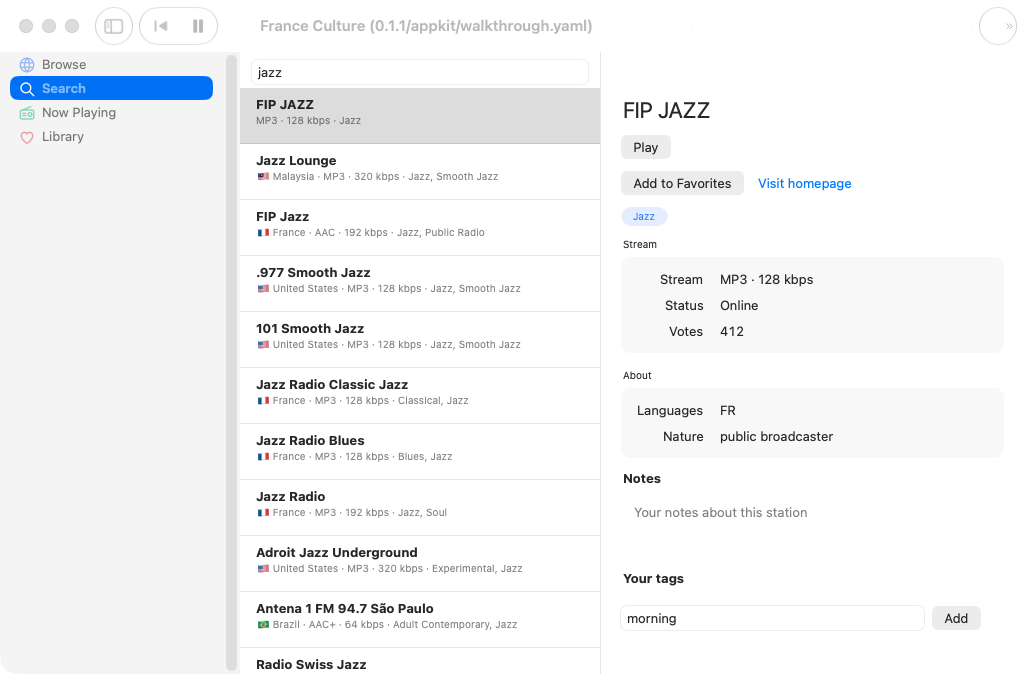Viewport: 1024px width, 674px height.
Task: Click the Brazil flag on Antena 1 FM
Action: (263, 625)
